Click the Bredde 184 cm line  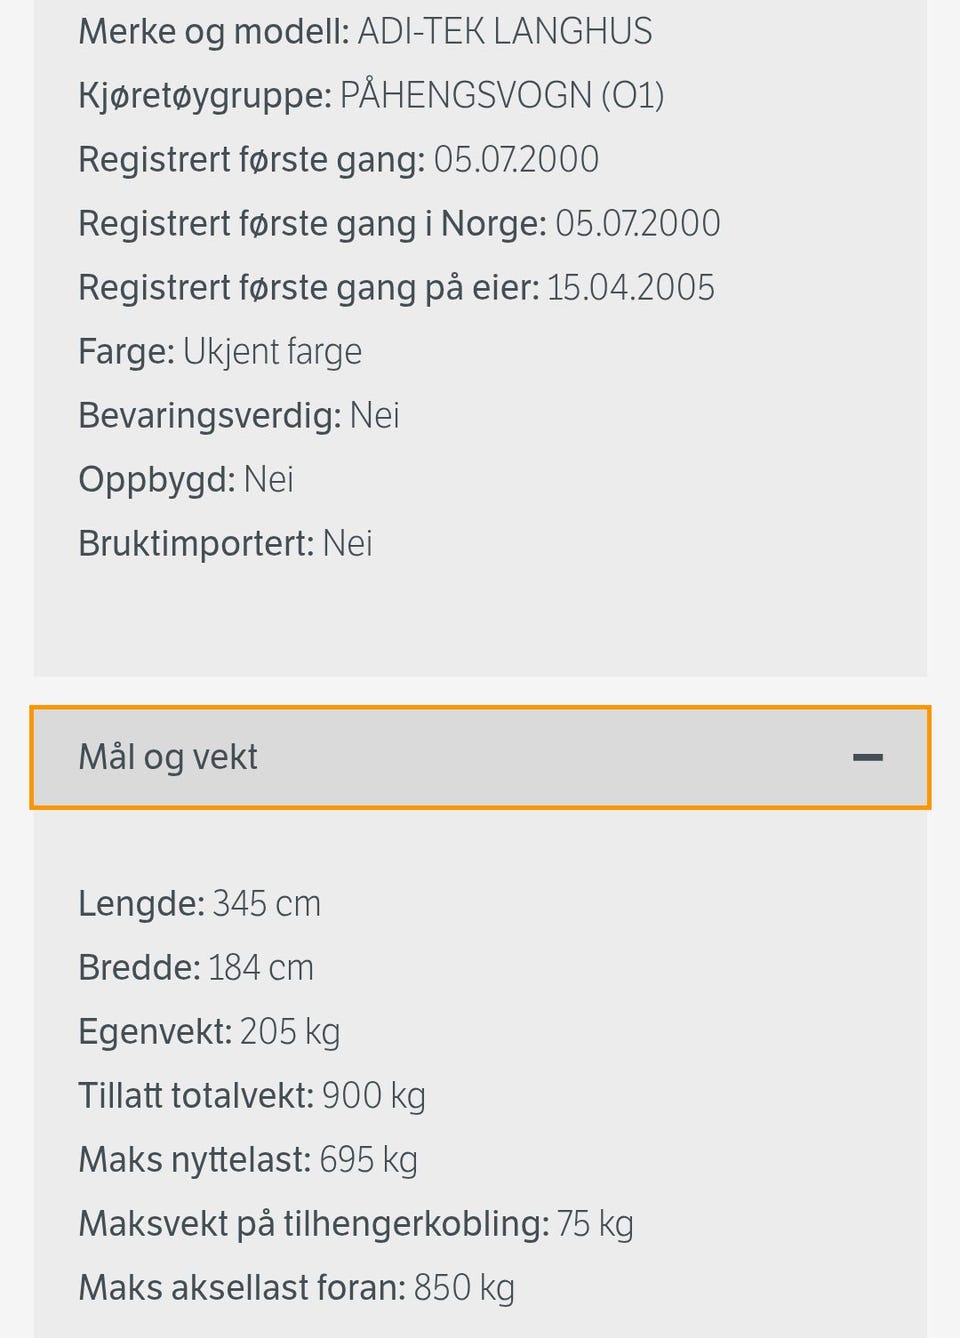pos(196,968)
